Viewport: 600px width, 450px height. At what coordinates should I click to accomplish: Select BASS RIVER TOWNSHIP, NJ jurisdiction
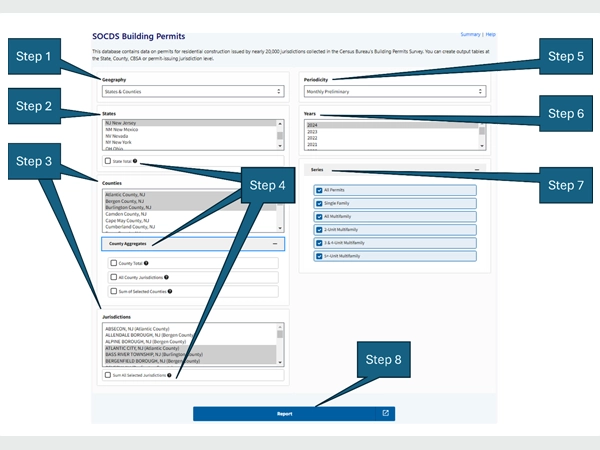190,355
